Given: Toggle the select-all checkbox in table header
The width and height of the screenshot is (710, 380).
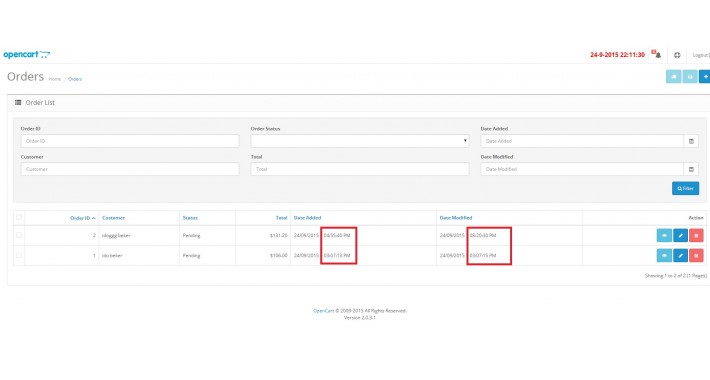Looking at the screenshot, I should [19, 217].
